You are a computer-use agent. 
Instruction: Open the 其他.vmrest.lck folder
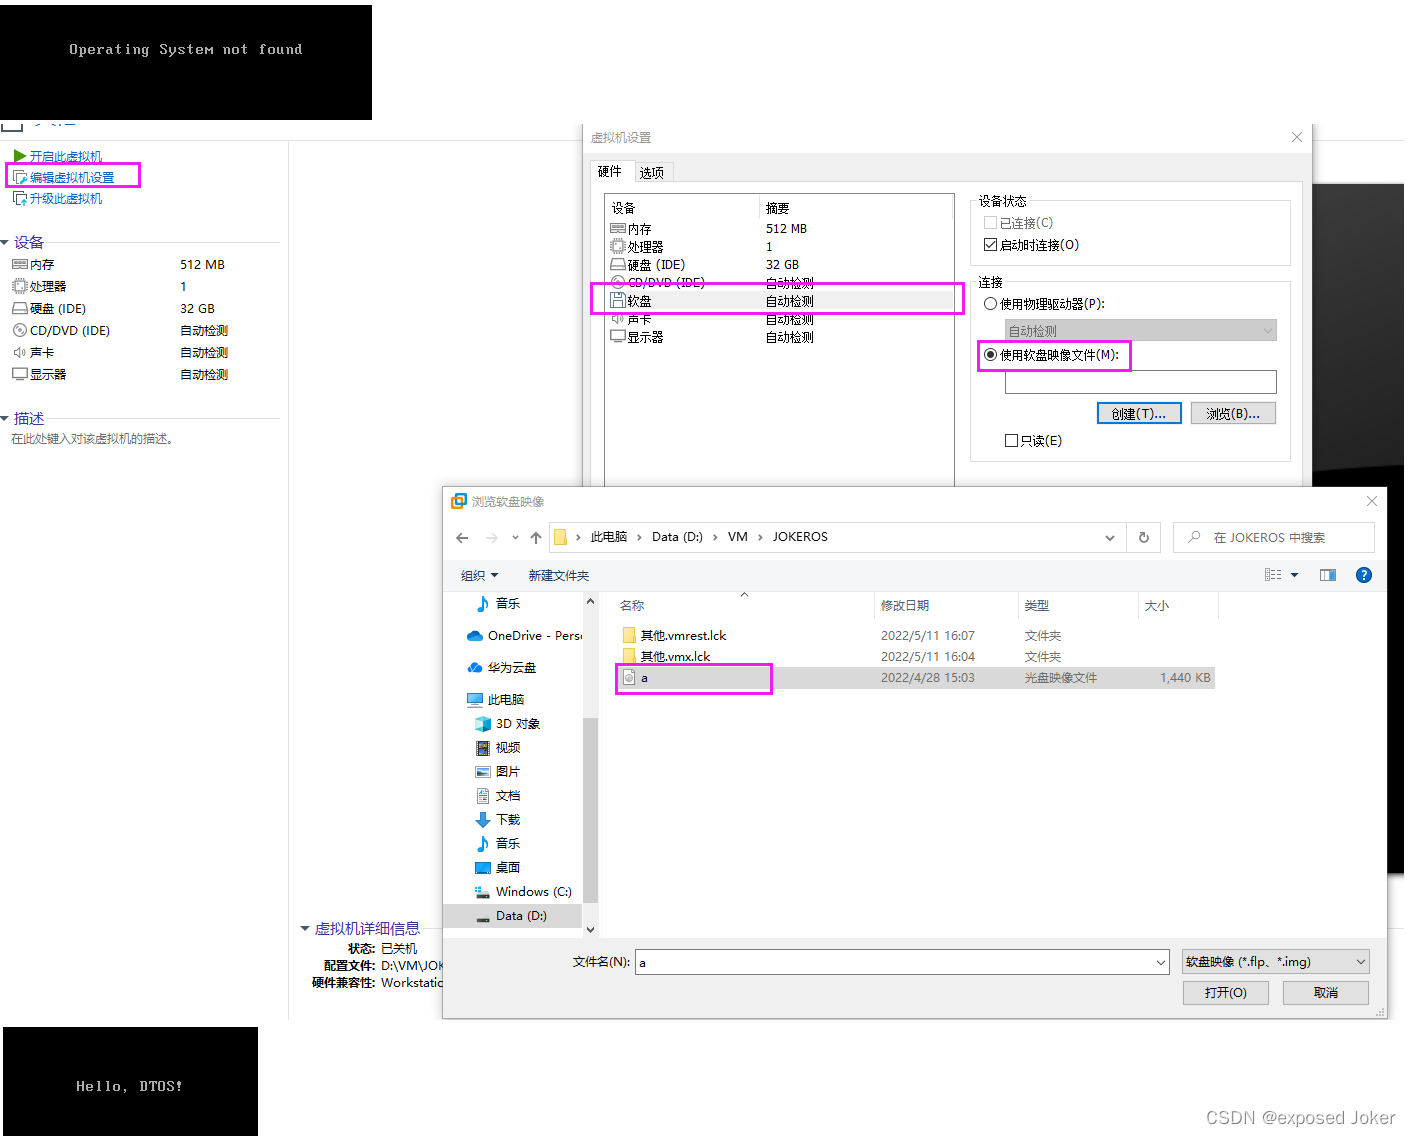pyautogui.click(x=683, y=636)
